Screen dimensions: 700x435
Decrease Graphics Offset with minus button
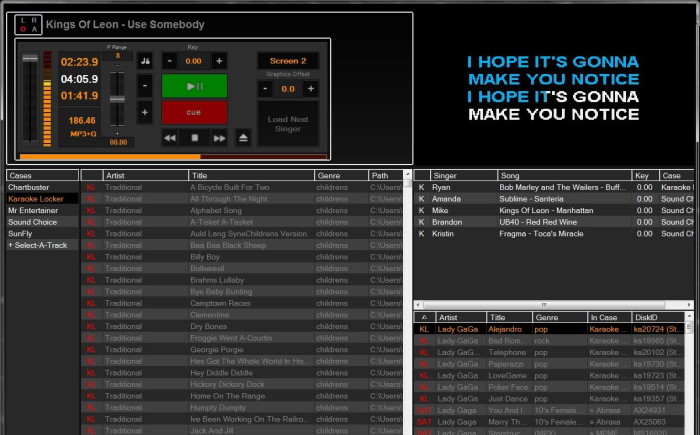coord(265,89)
